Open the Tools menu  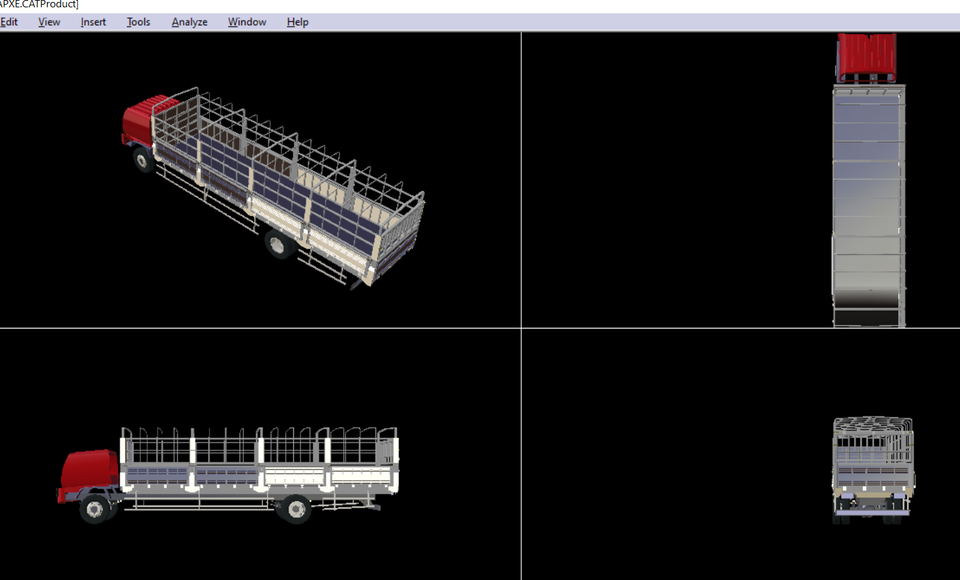tap(138, 22)
